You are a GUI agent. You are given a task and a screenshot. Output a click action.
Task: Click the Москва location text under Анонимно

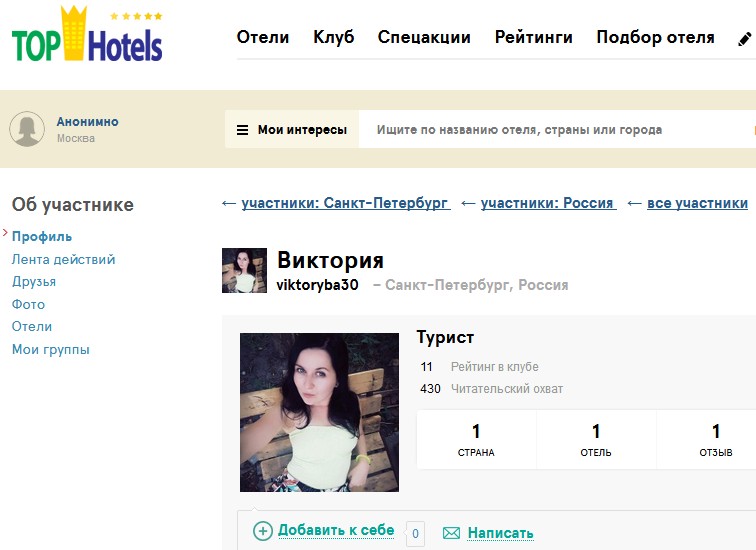click(x=76, y=138)
